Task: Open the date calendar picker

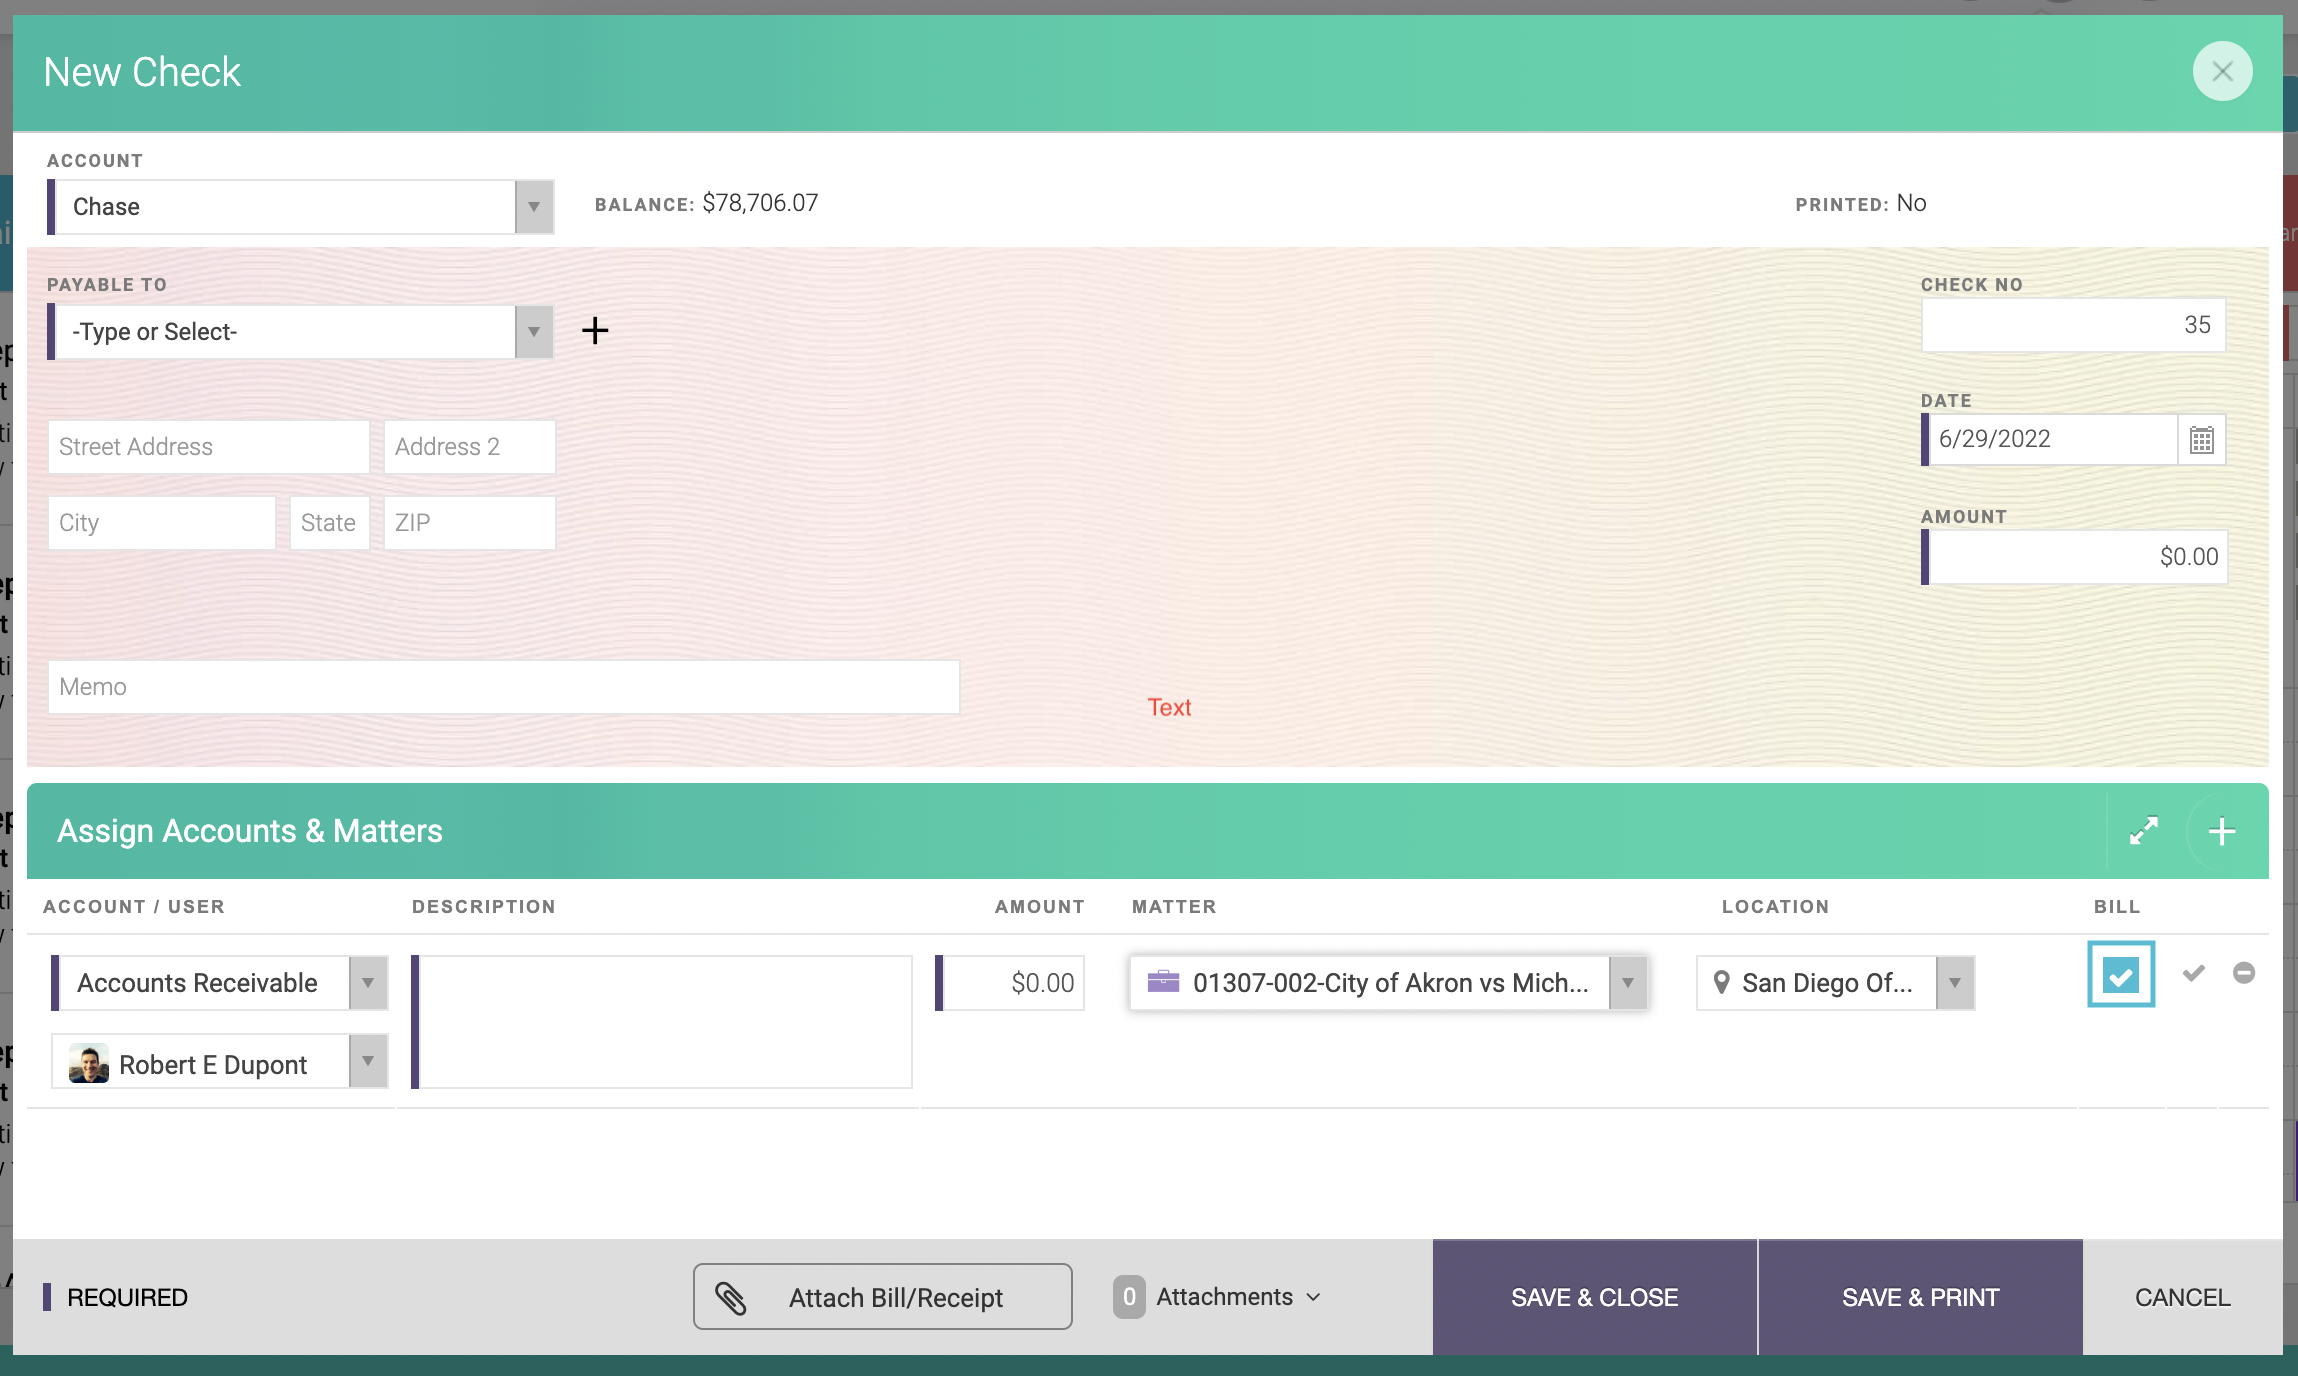Action: click(2202, 440)
